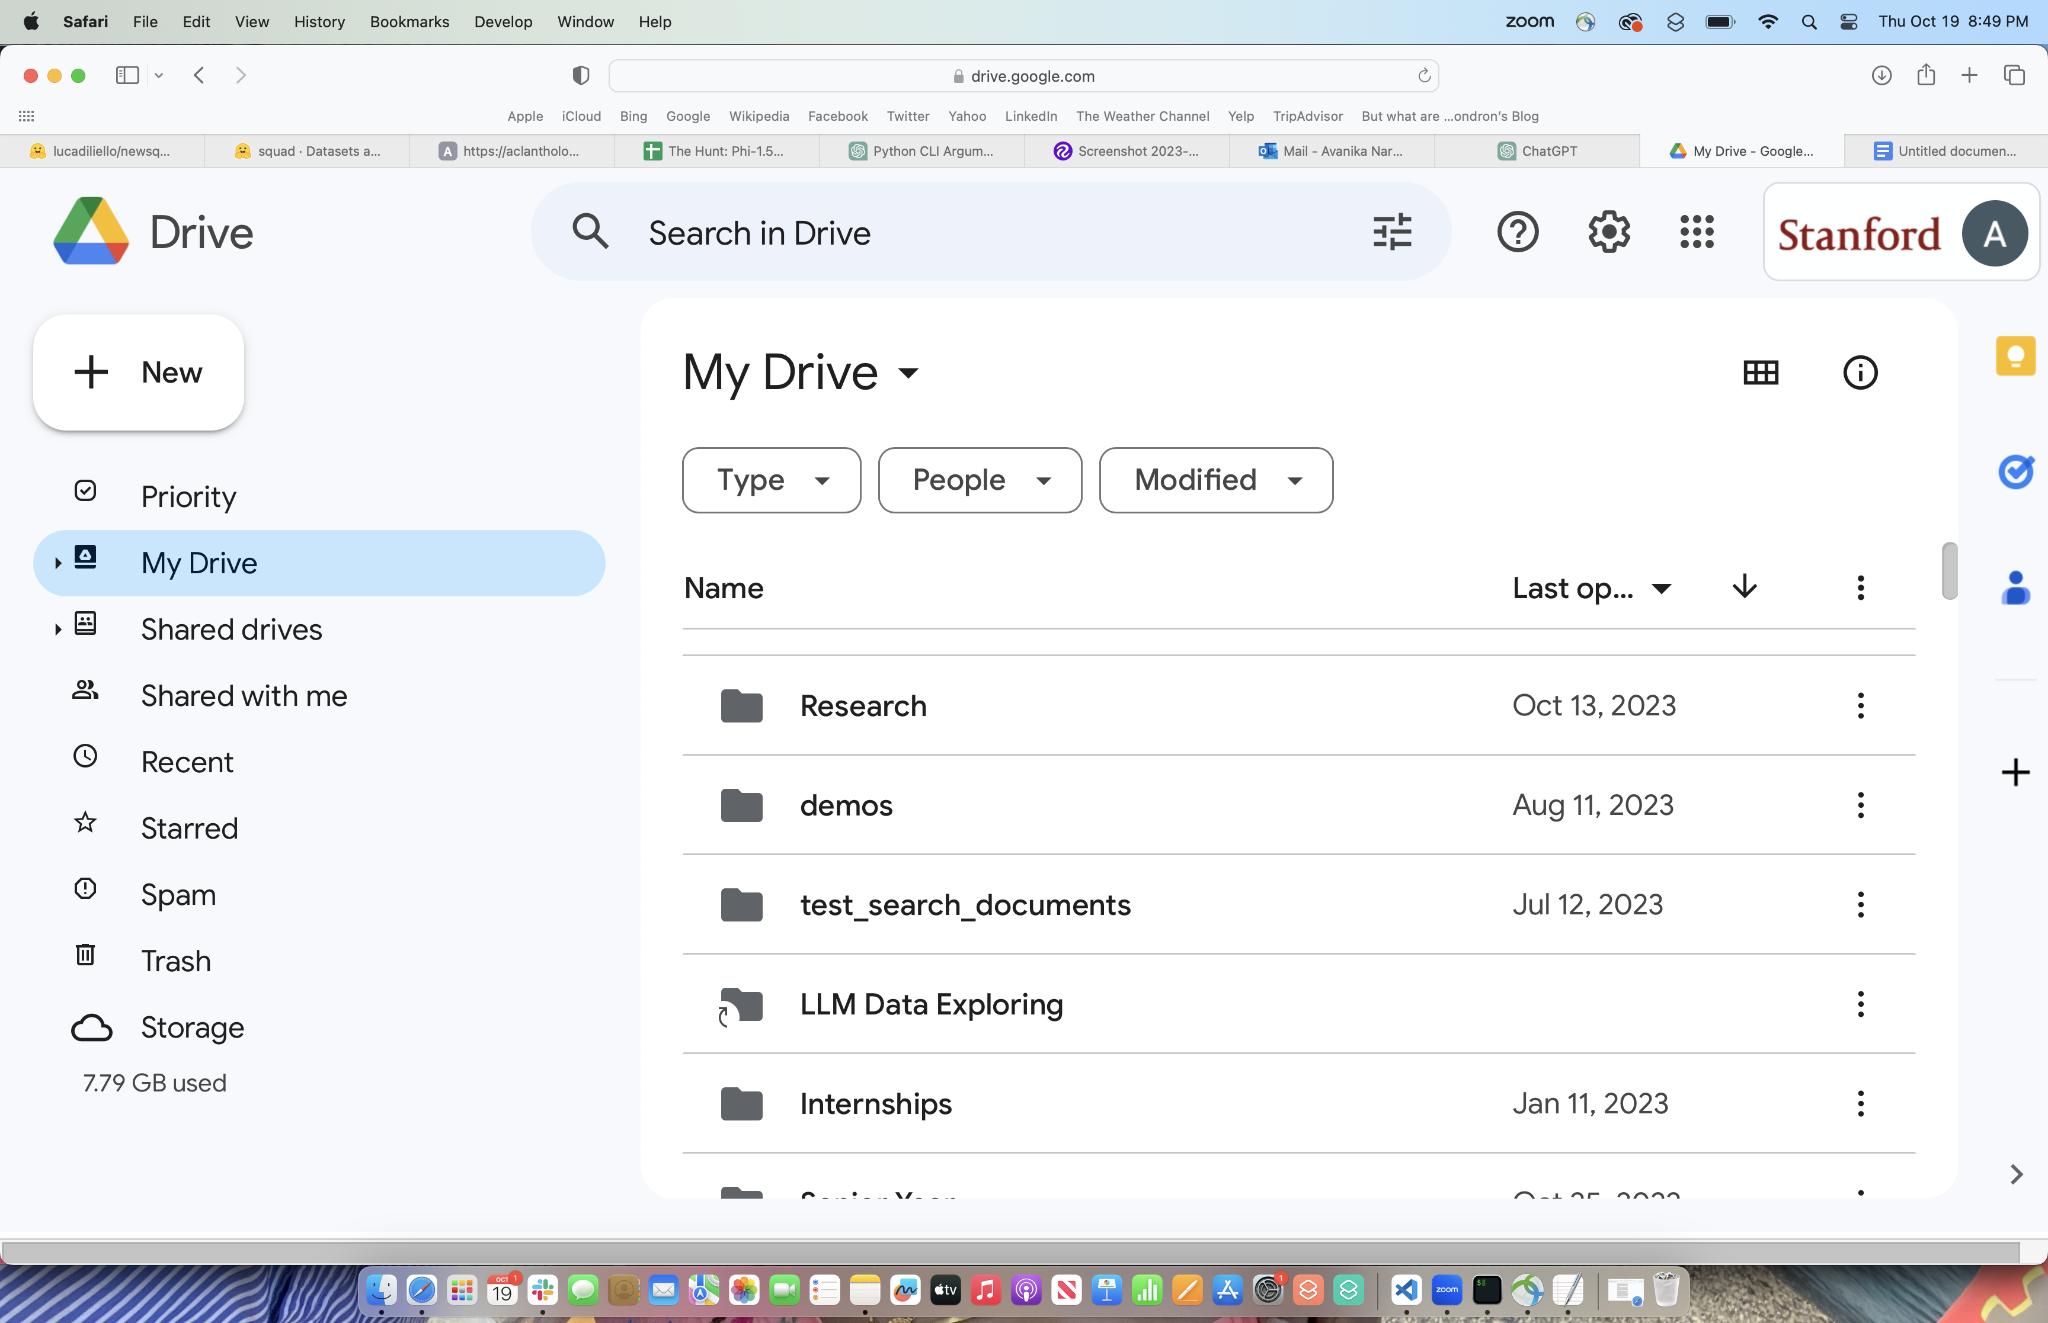
Task: Click the Priority menu item
Action: pyautogui.click(x=188, y=494)
